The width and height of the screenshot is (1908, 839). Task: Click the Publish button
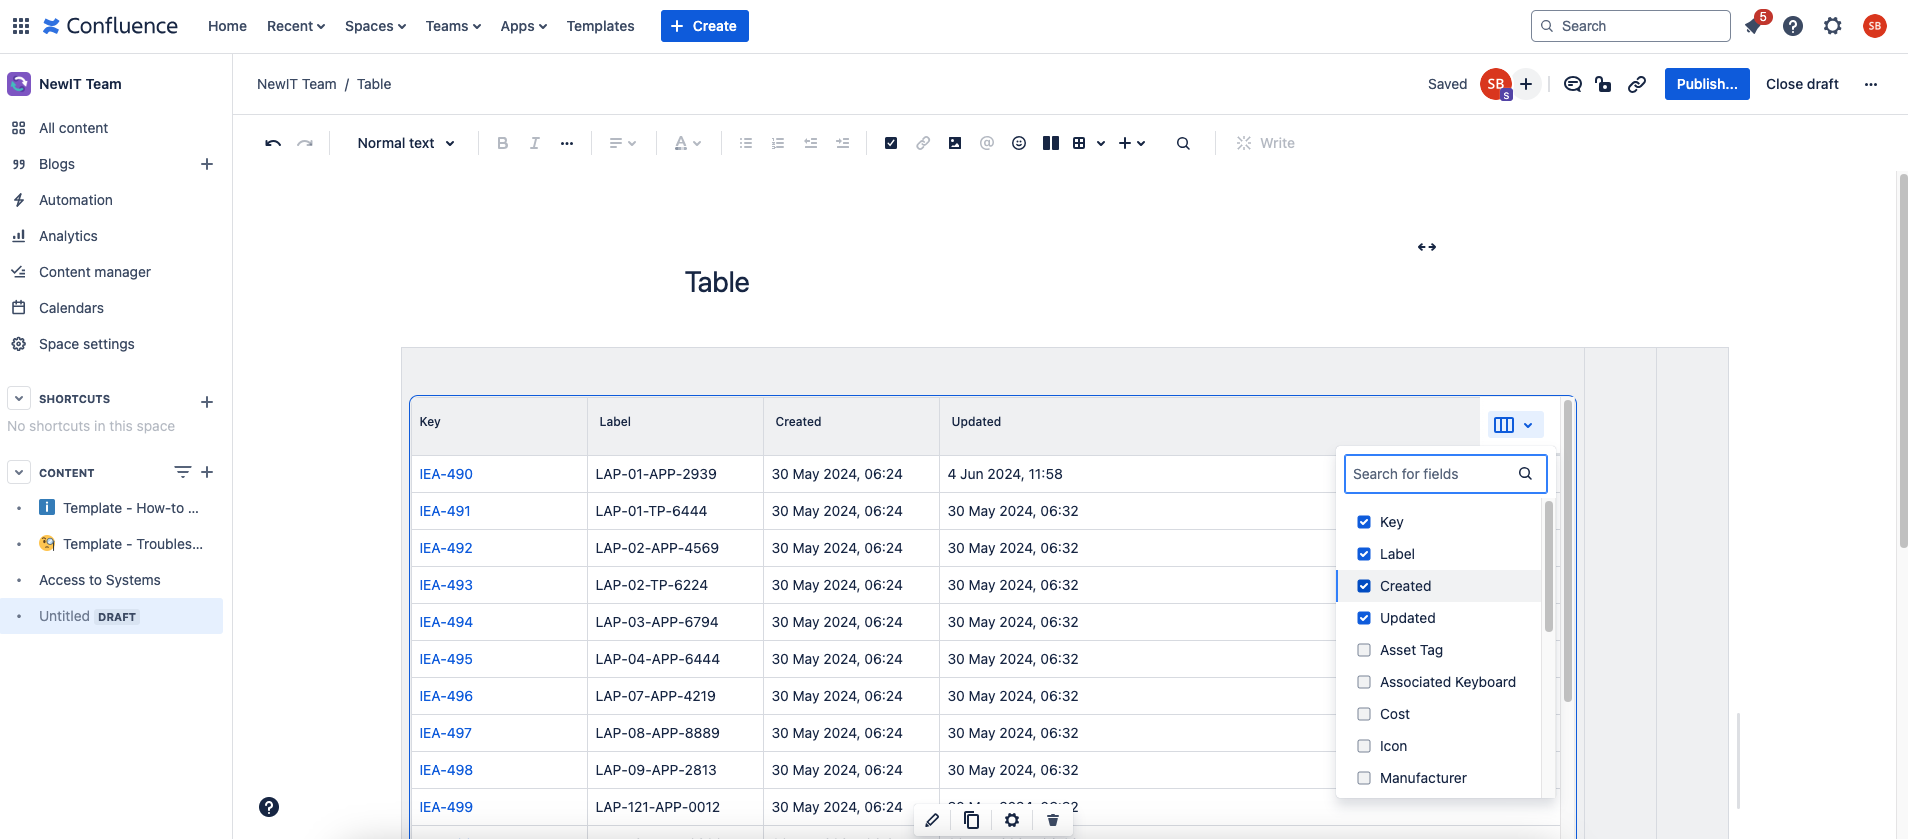click(1706, 84)
